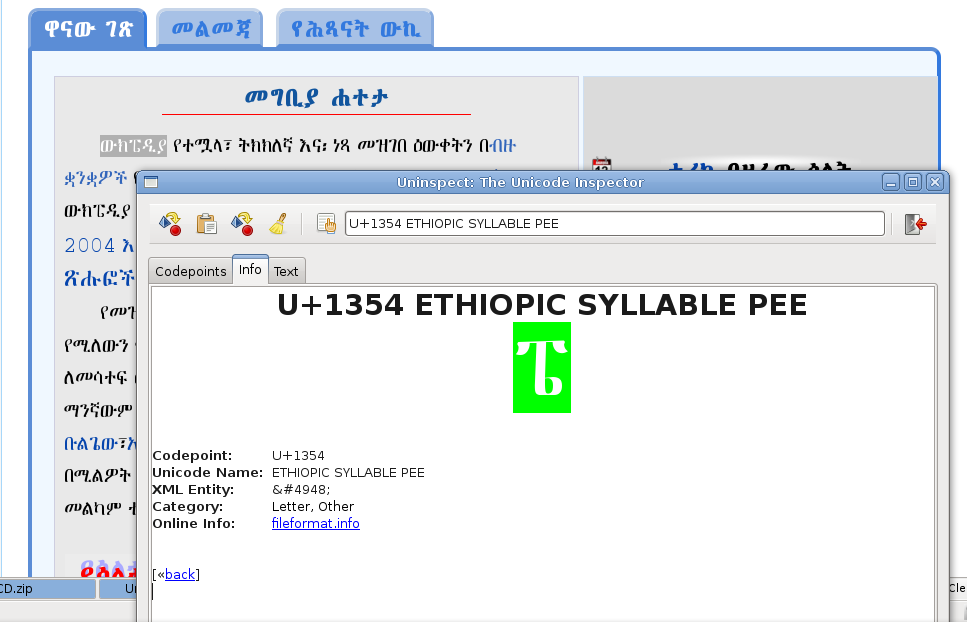The height and width of the screenshot is (622, 967).
Task: Click the Unicode Name value ETHIOPIC SYLLABLE PEE
Action: (x=348, y=473)
